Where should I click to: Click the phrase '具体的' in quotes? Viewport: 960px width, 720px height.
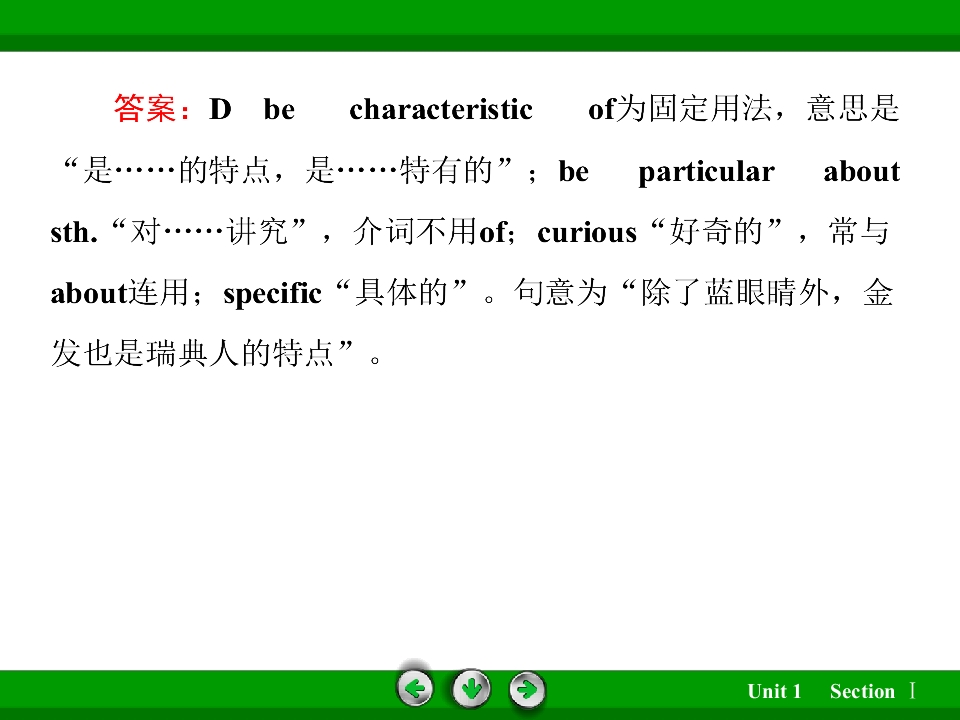(402, 292)
